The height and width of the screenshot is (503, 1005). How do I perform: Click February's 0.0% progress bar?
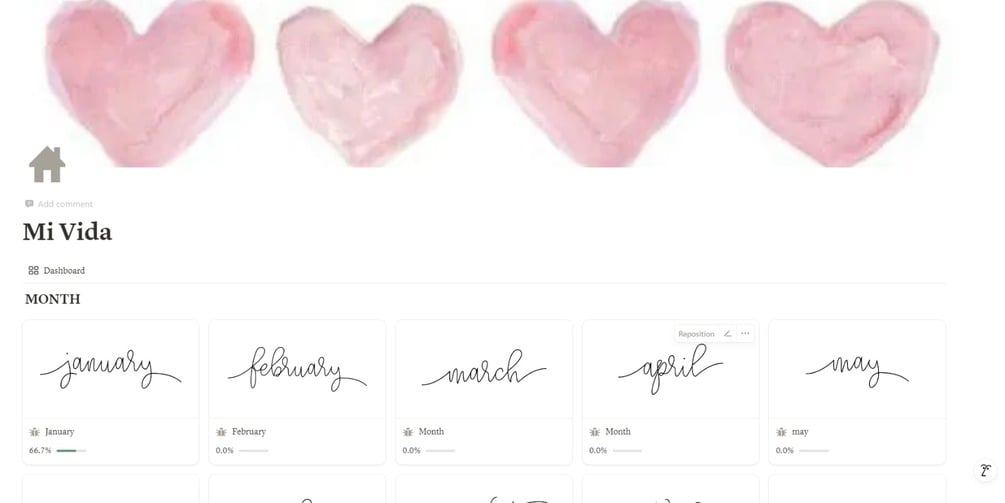click(254, 450)
